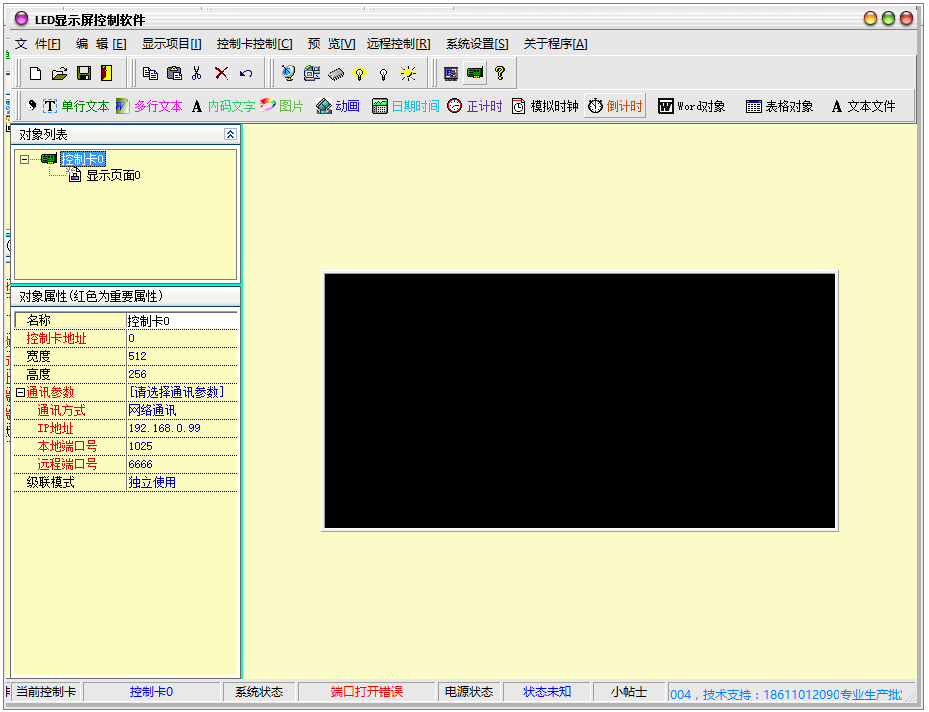This screenshot has width=929, height=712.
Task: Collapse the 对象列表 panel header
Action: (230, 133)
